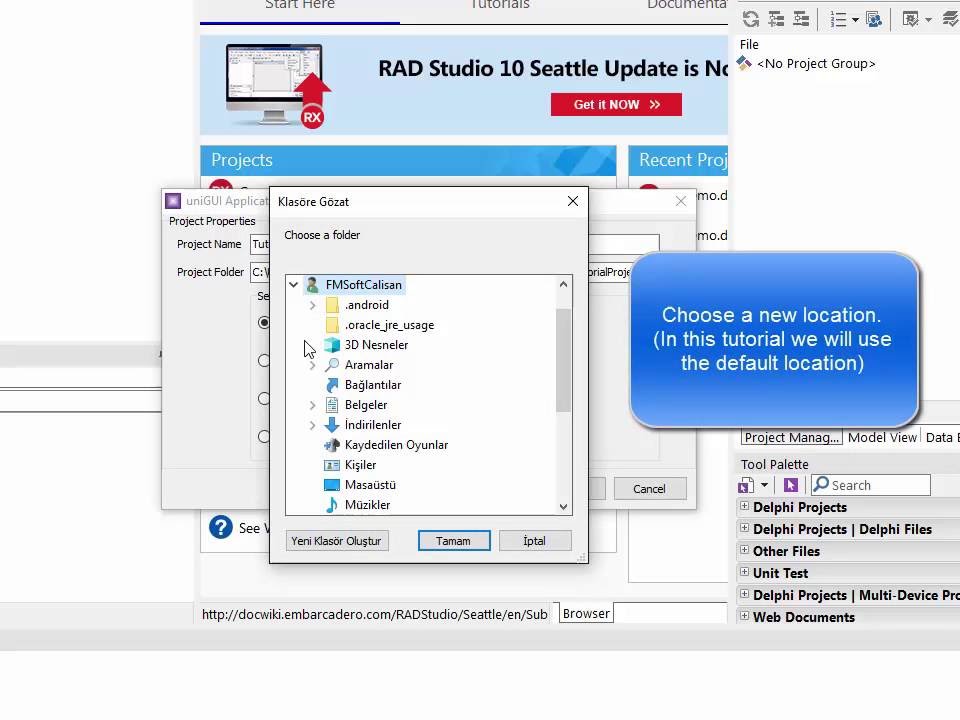Click the folder tree scrollbar up arrow

pos(563,284)
